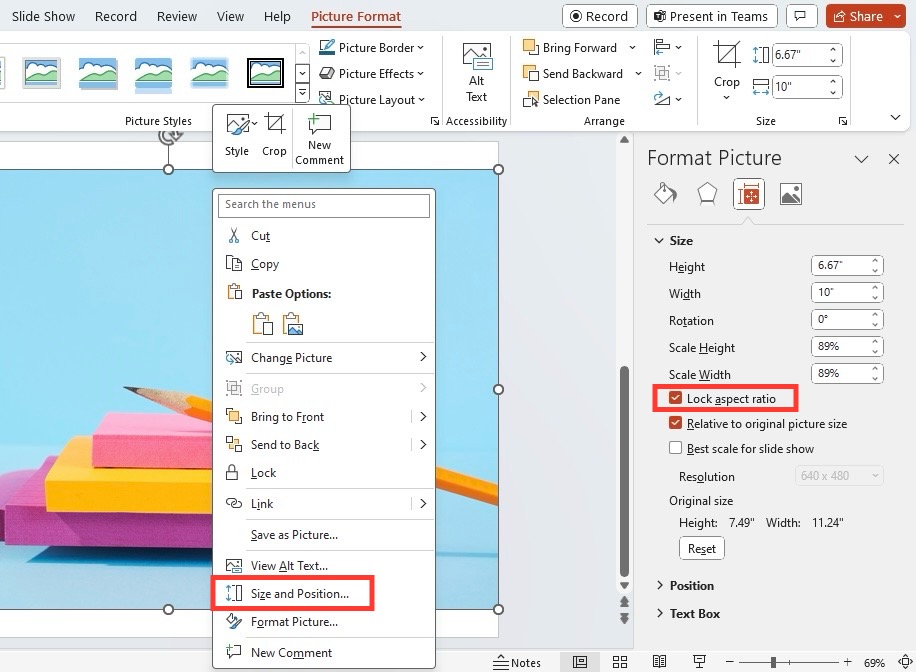Click the Share button
This screenshot has height=672, width=916.
pyautogui.click(x=858, y=16)
